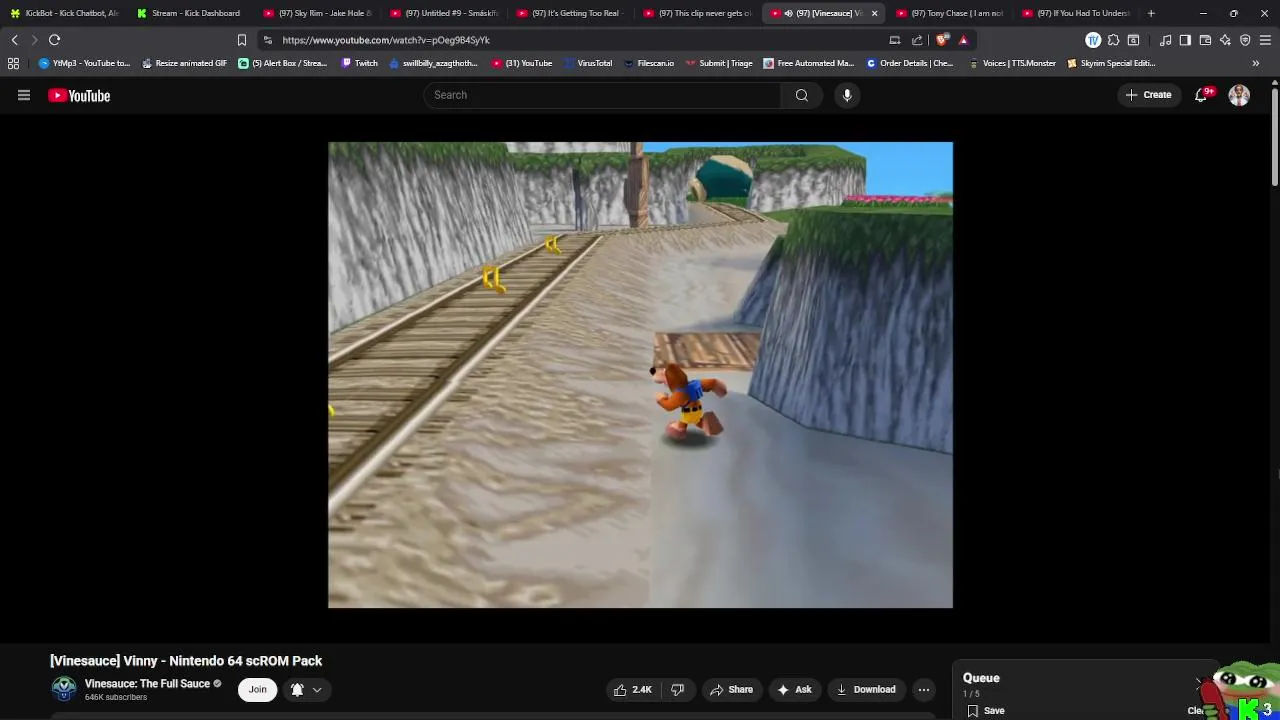Open more actions three-dot menu

(x=924, y=689)
